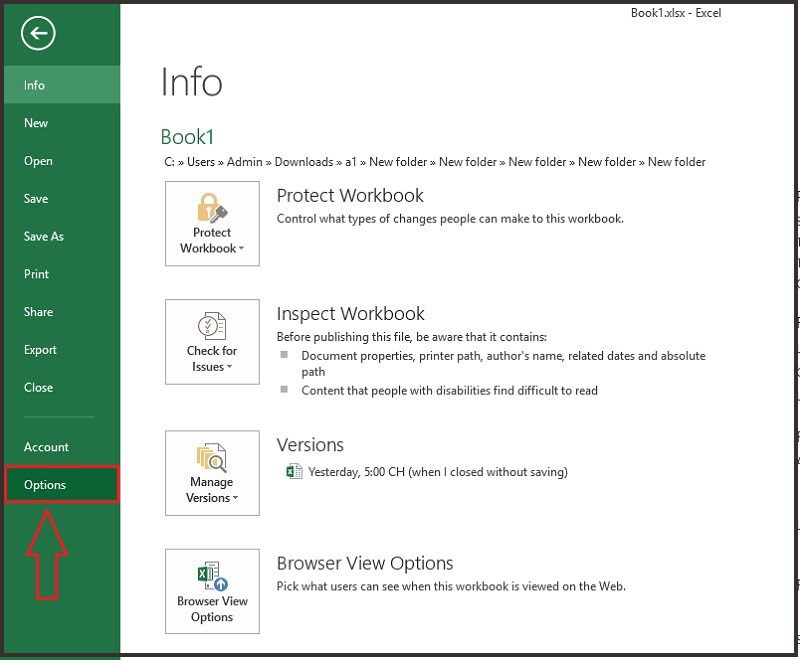
Task: Click 'Control what types of changes' description
Action: click(450, 219)
